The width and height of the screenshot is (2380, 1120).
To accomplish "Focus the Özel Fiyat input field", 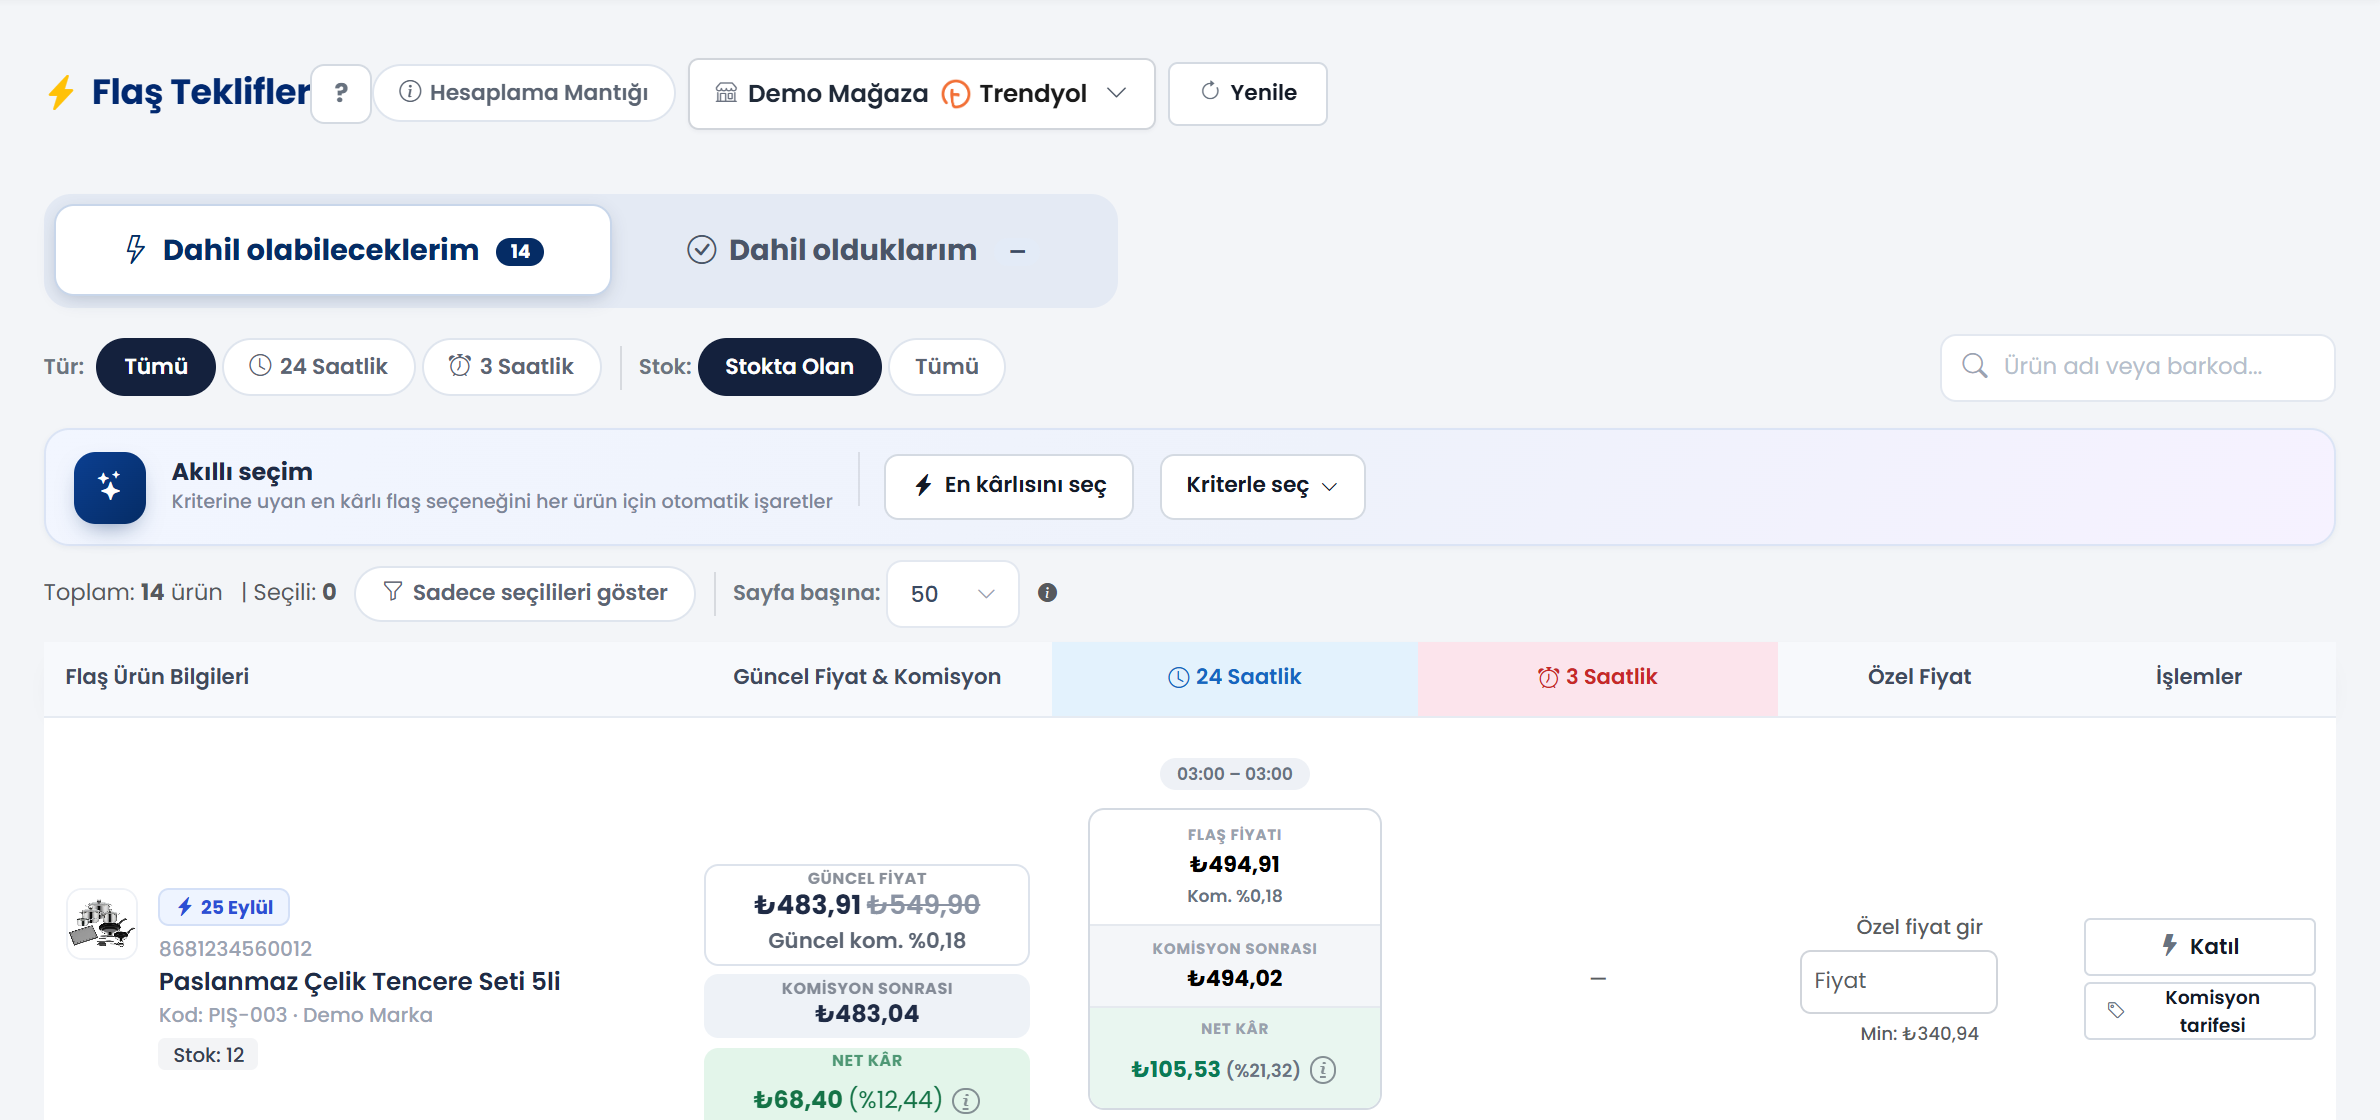I will coord(1898,981).
